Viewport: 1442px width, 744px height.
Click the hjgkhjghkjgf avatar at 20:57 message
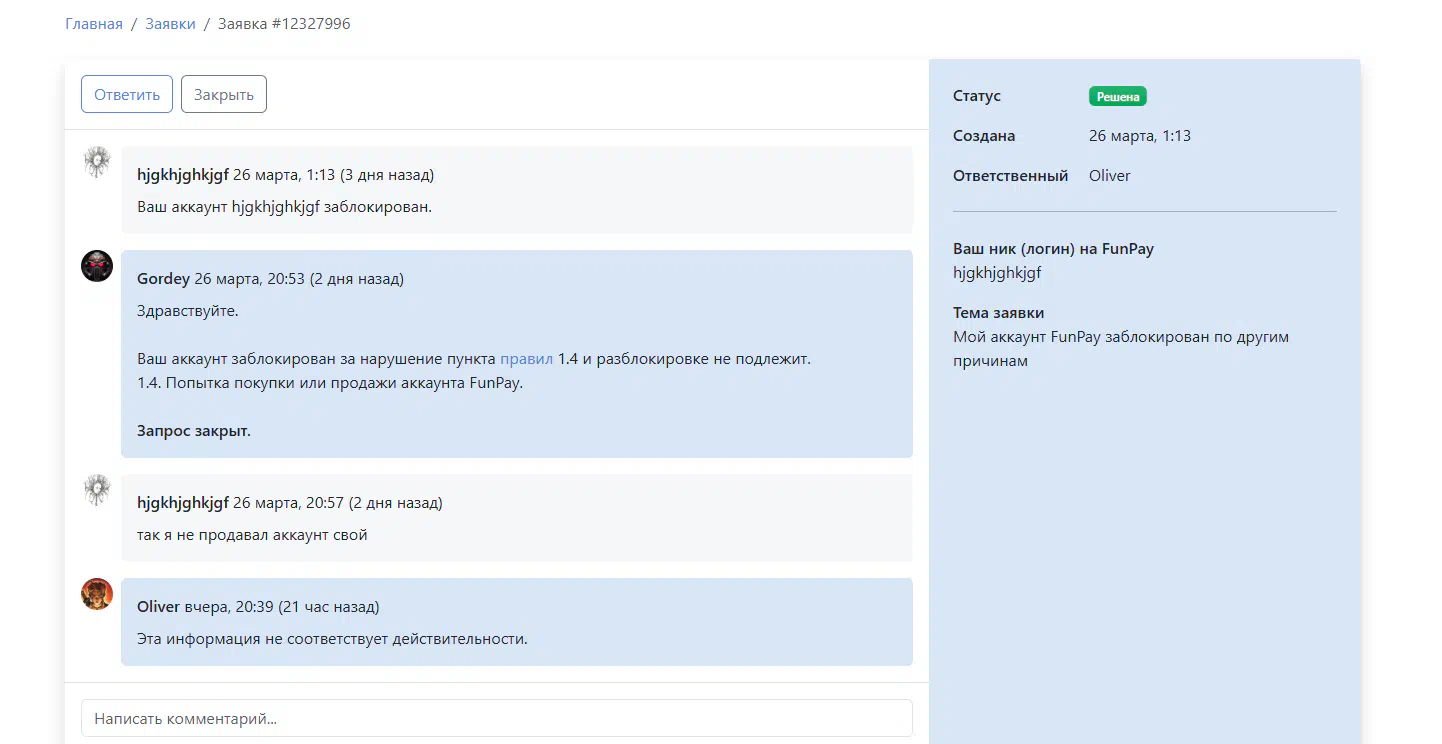(x=97, y=490)
